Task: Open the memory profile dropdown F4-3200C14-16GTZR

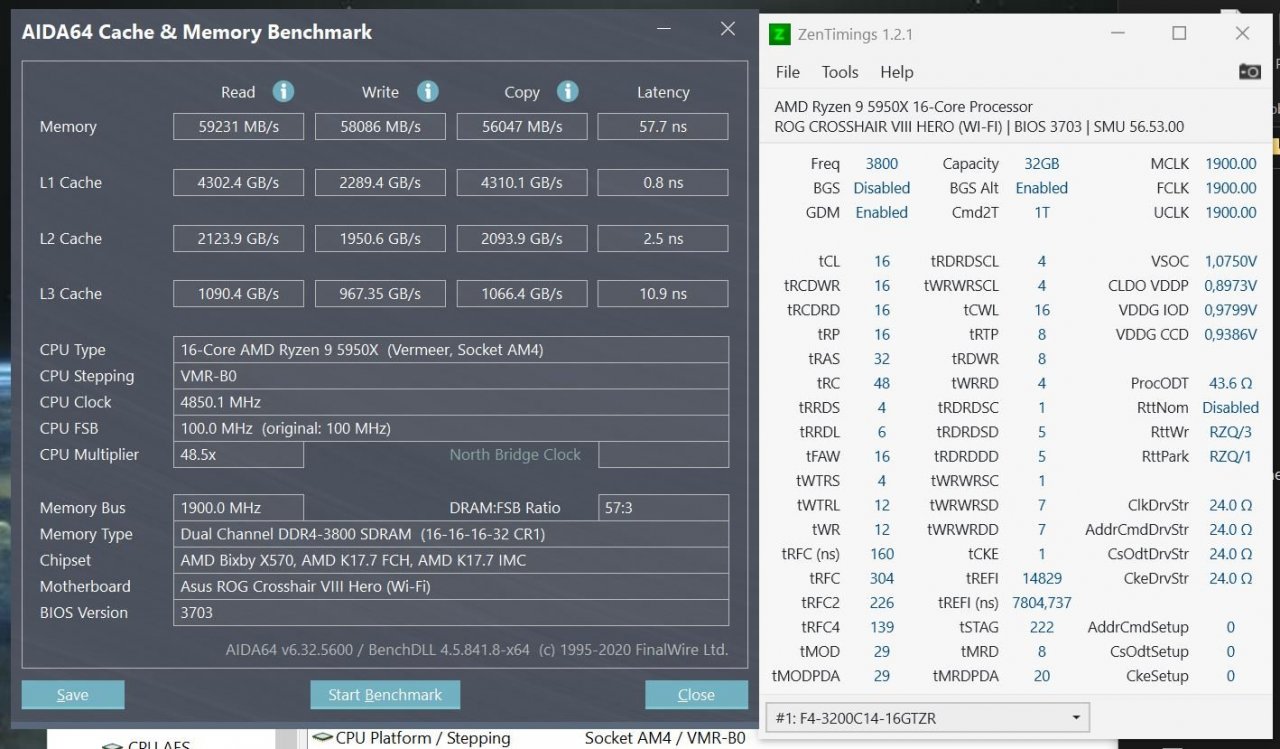Action: click(920, 717)
